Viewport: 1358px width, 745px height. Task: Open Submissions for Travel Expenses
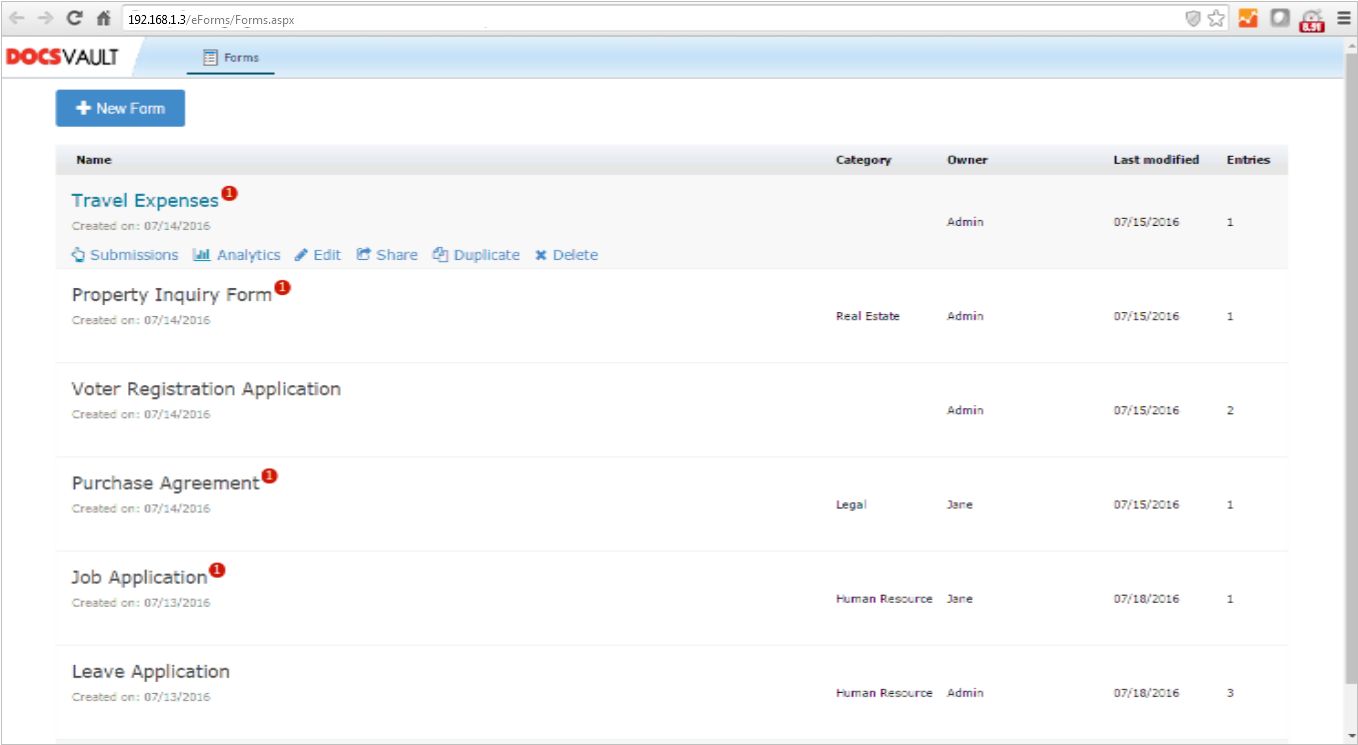tap(125, 255)
